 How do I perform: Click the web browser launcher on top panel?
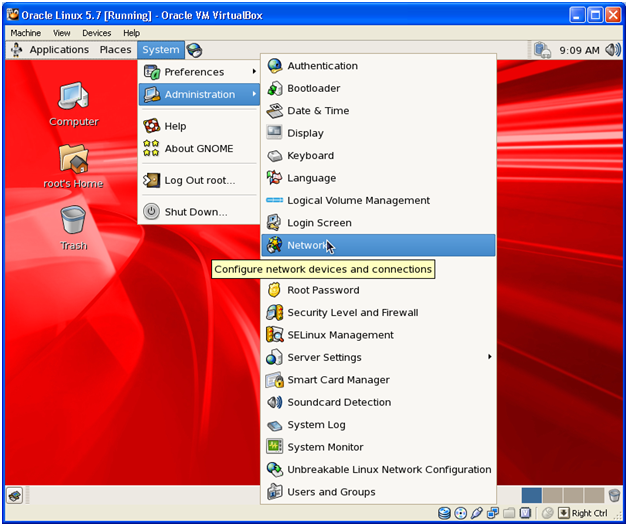point(194,50)
